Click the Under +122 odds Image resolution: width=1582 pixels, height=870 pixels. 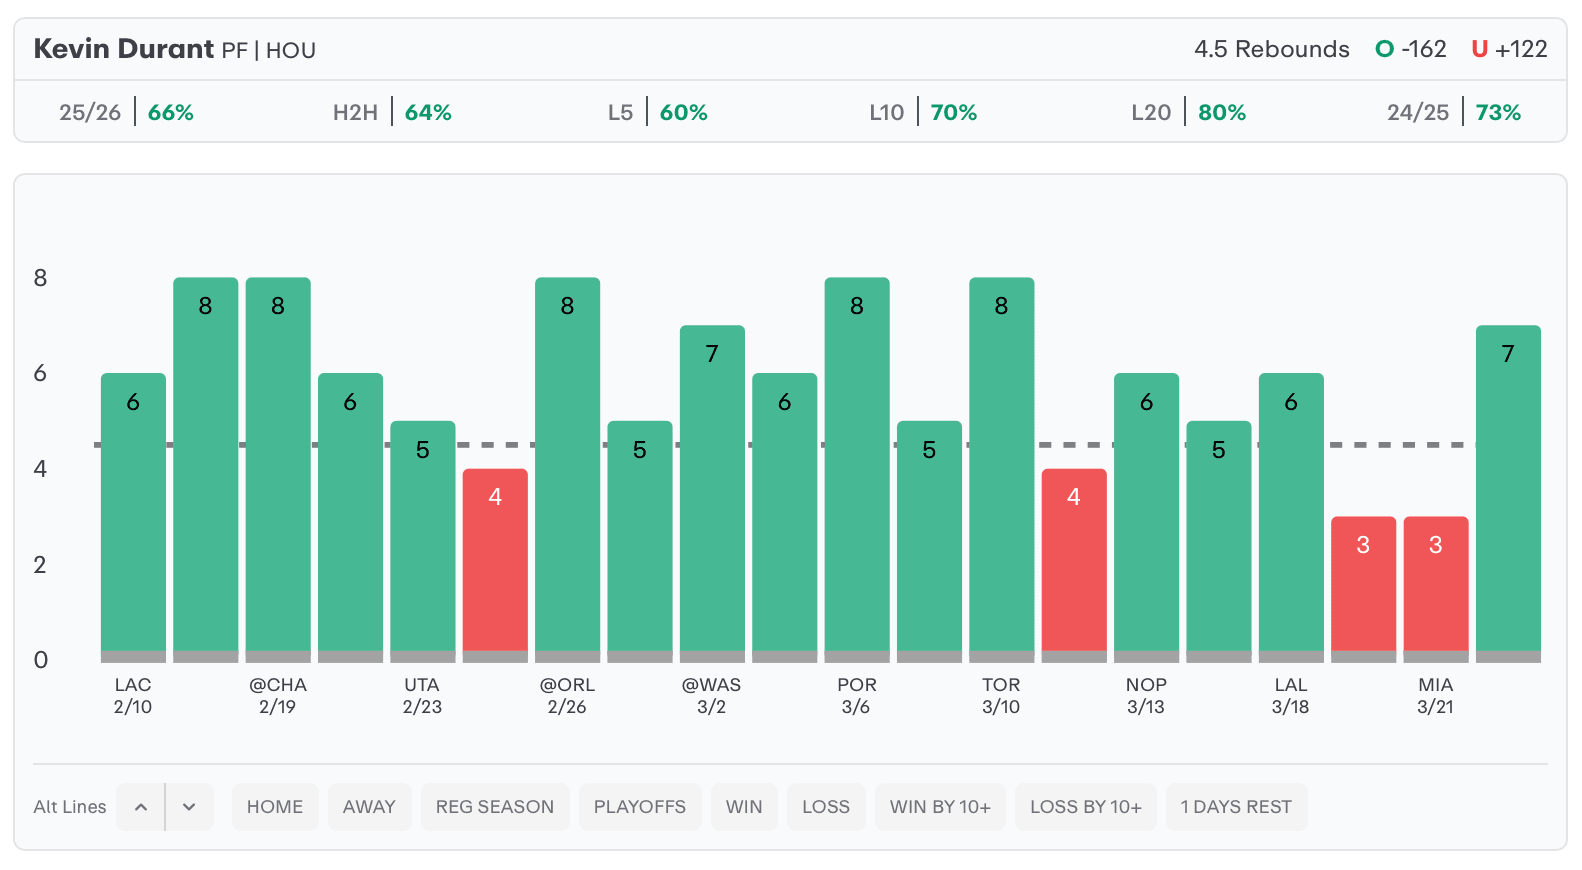tap(1509, 49)
